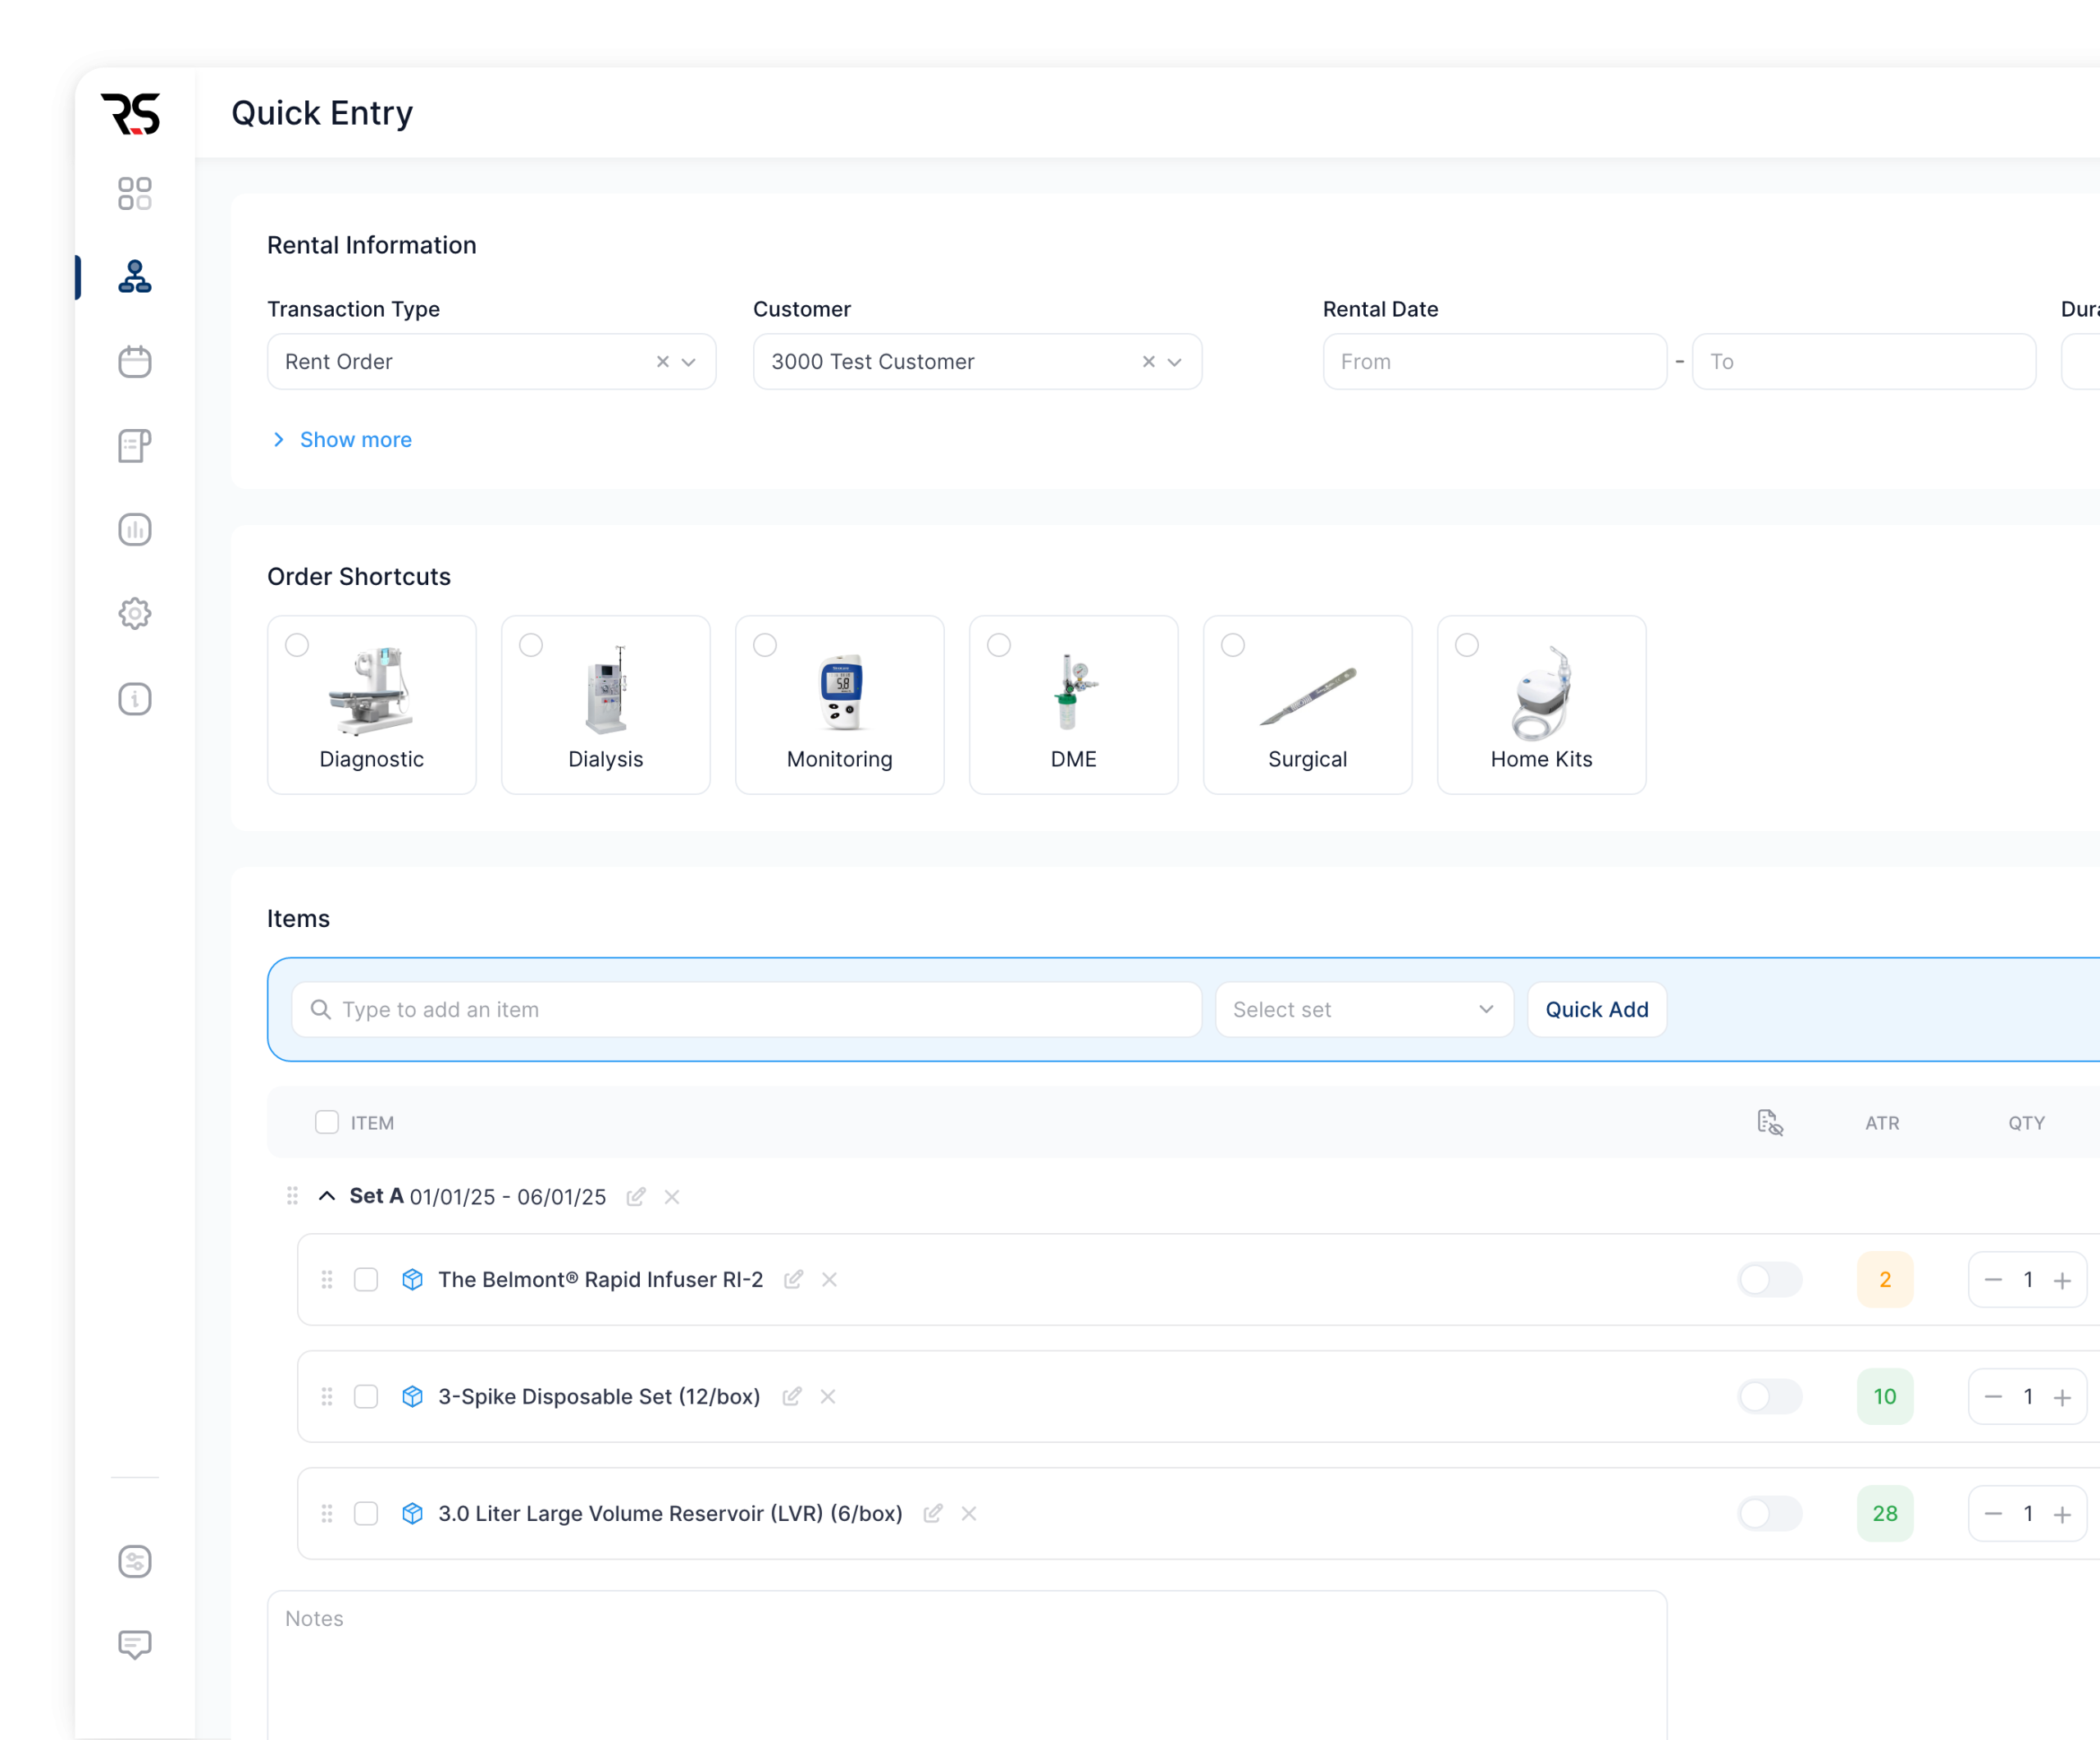This screenshot has height=1740, width=2100.
Task: Click the drag handle beside Set A
Action: click(292, 1196)
